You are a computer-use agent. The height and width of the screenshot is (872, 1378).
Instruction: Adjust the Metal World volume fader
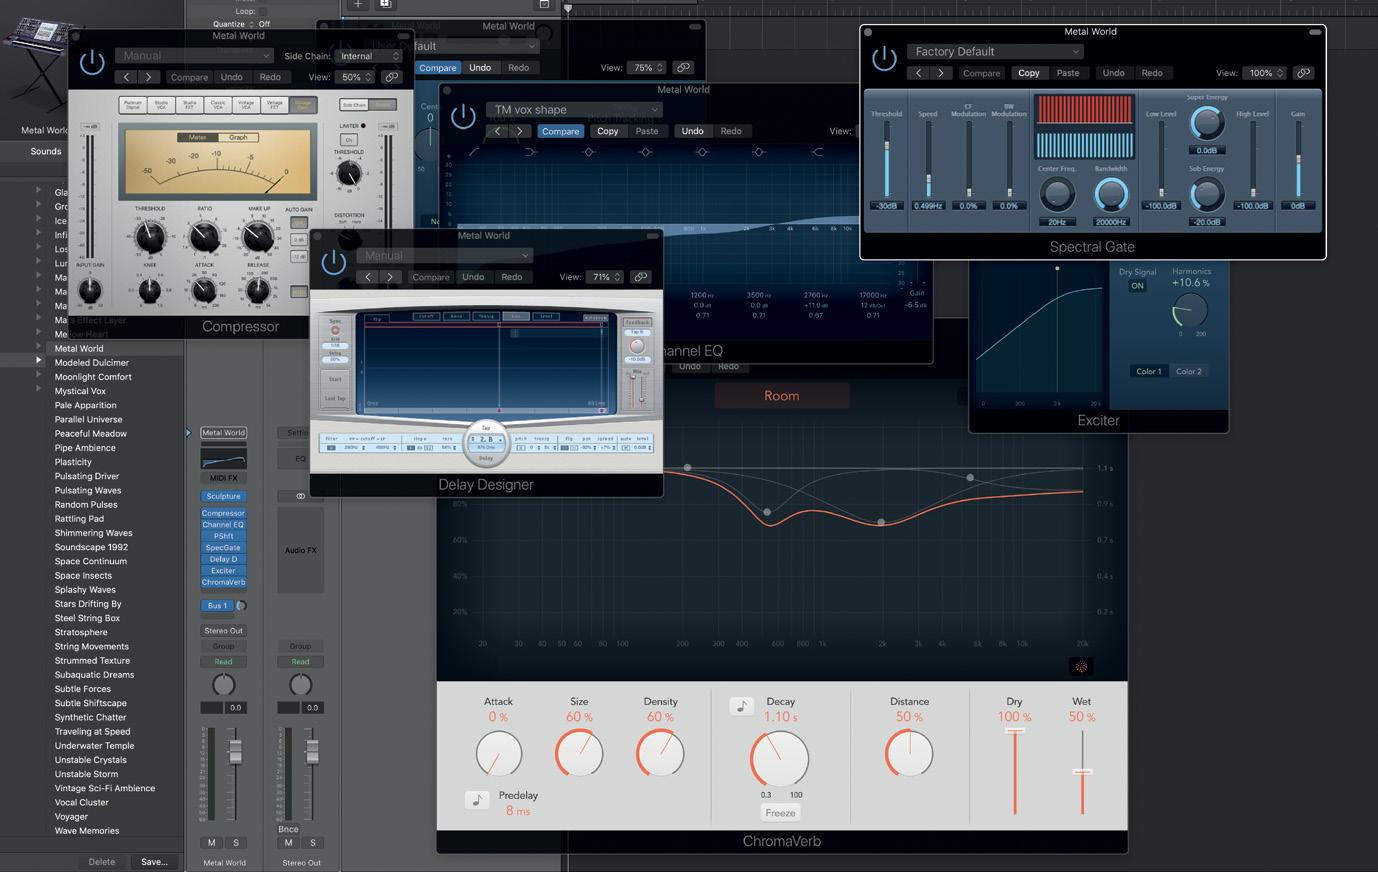tap(235, 753)
